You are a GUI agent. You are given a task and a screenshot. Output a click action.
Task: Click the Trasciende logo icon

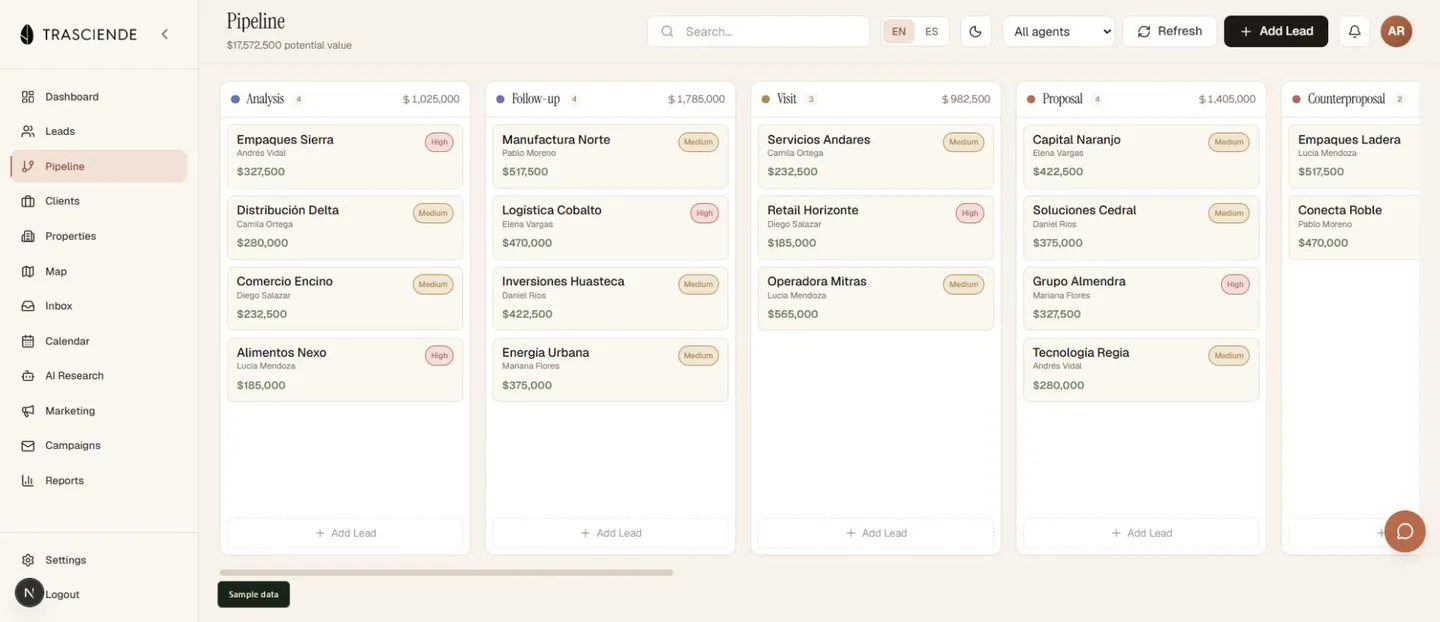point(27,34)
